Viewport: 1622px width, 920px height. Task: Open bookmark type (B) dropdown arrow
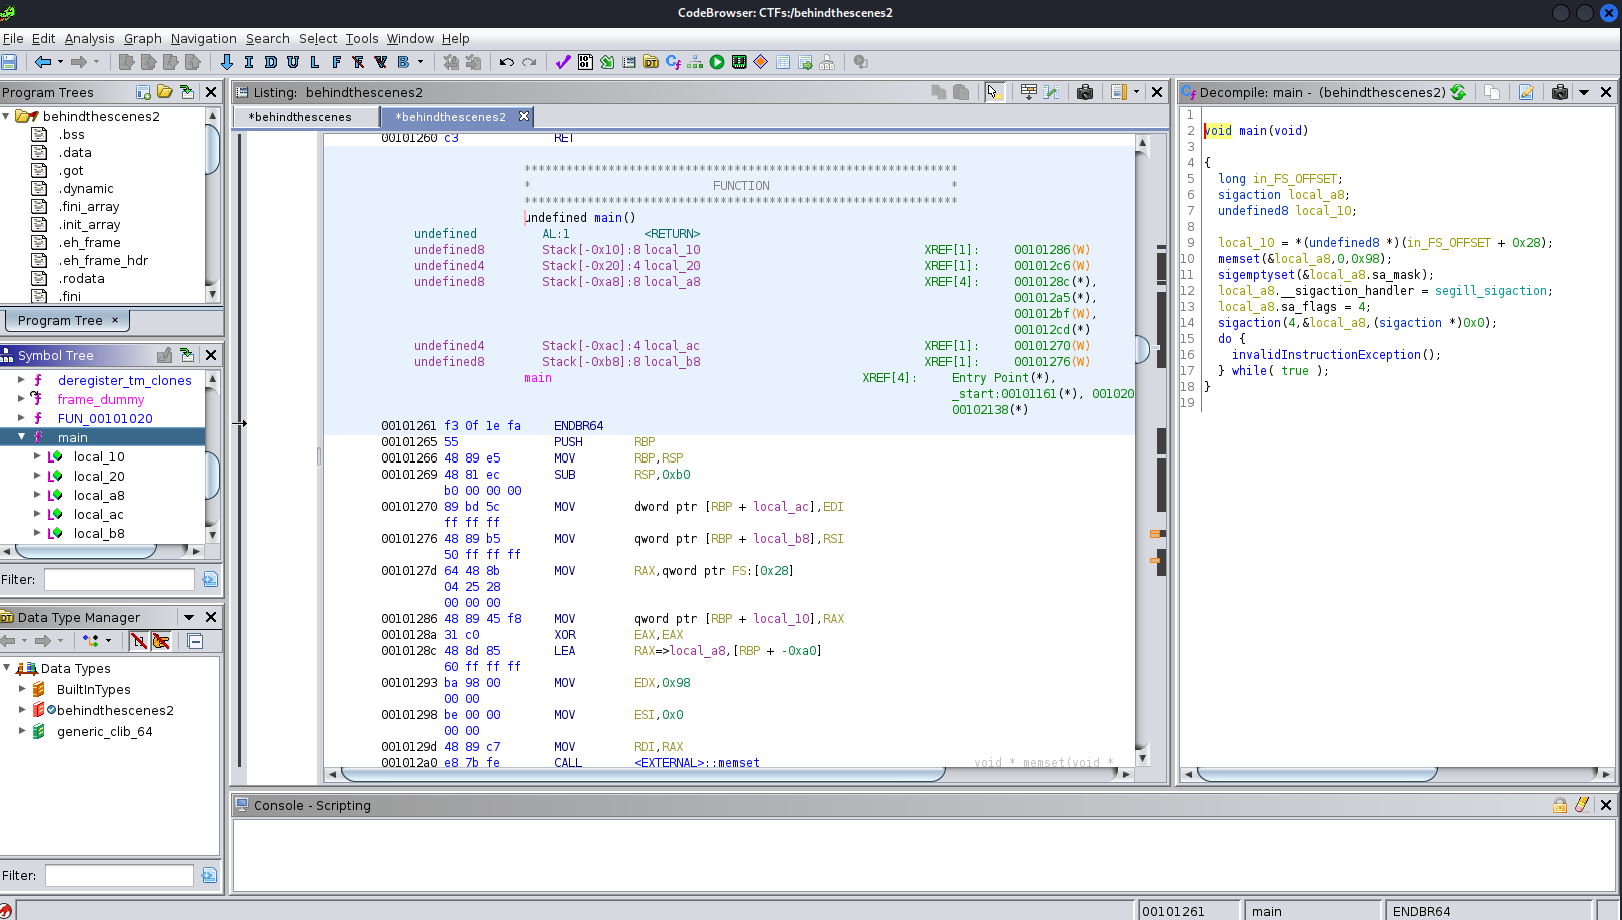pos(420,62)
